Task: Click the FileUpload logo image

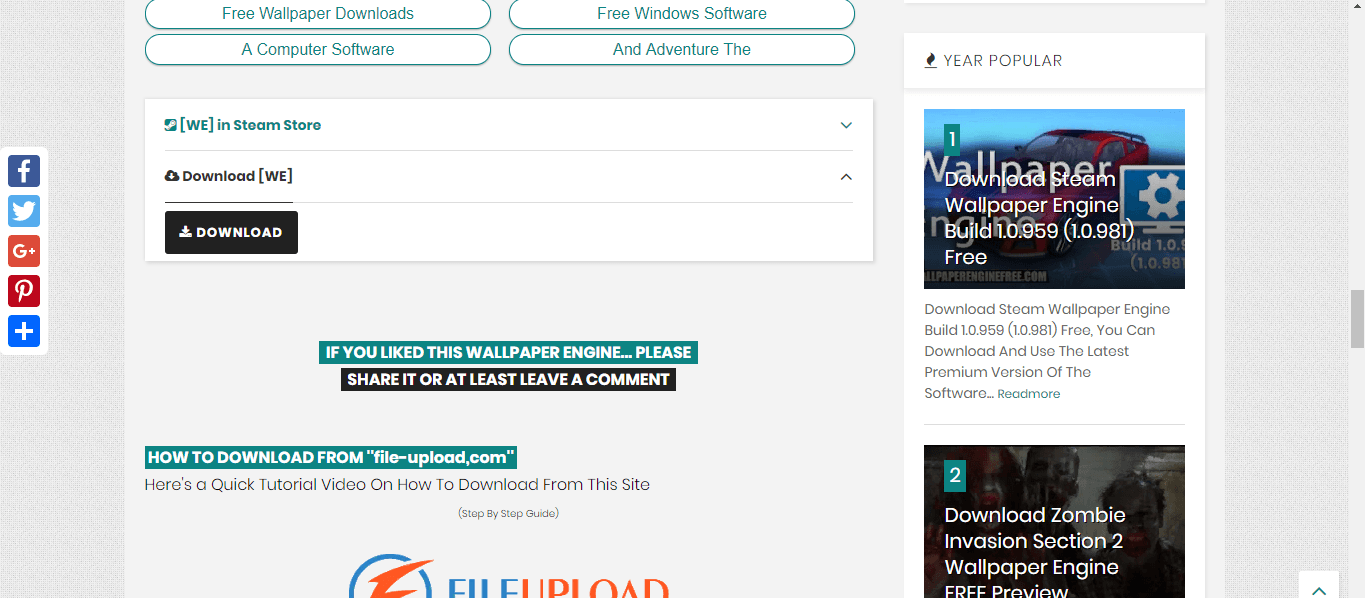Action: tap(509, 576)
